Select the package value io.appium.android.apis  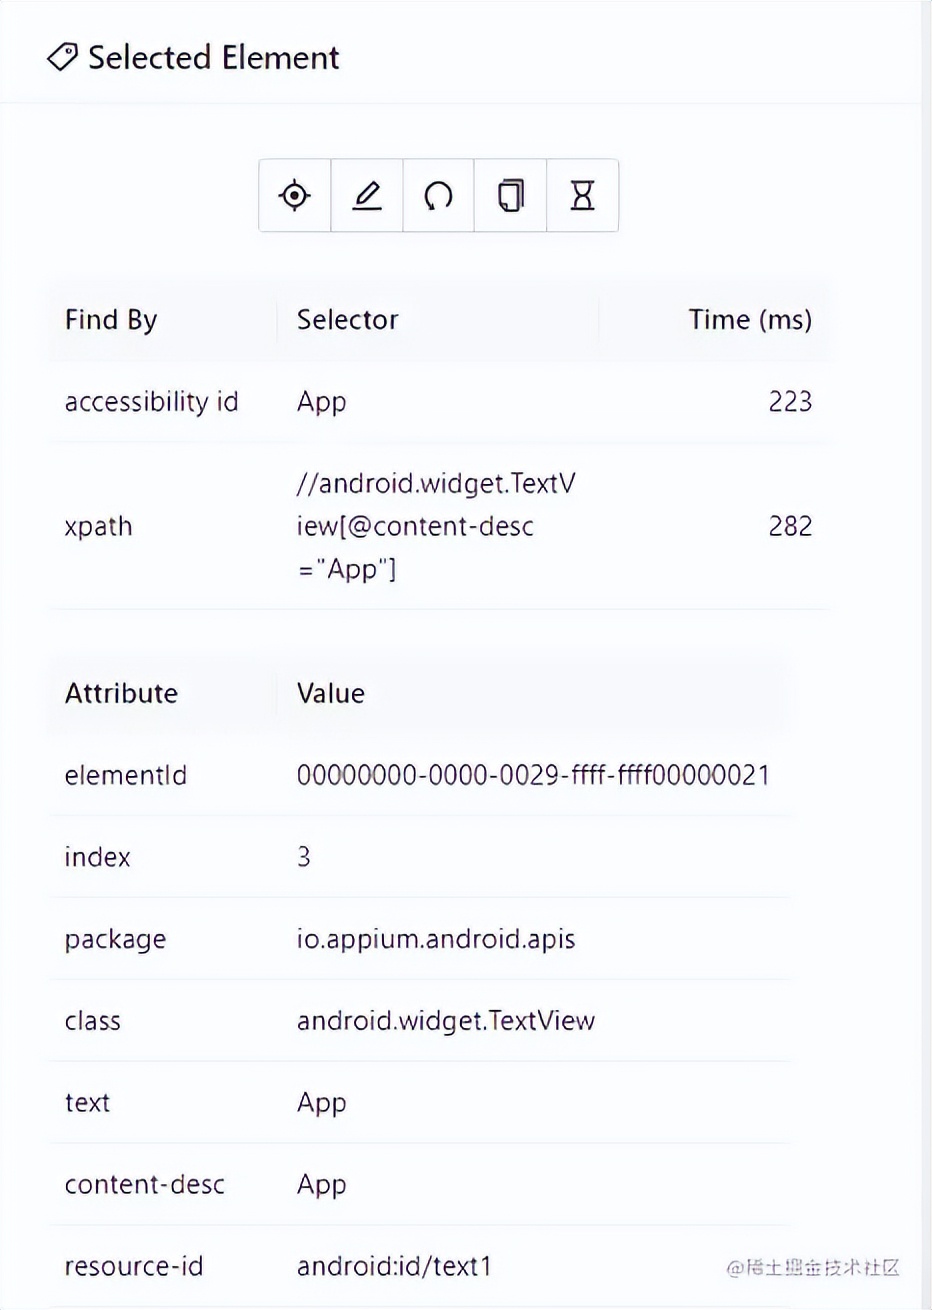point(435,939)
